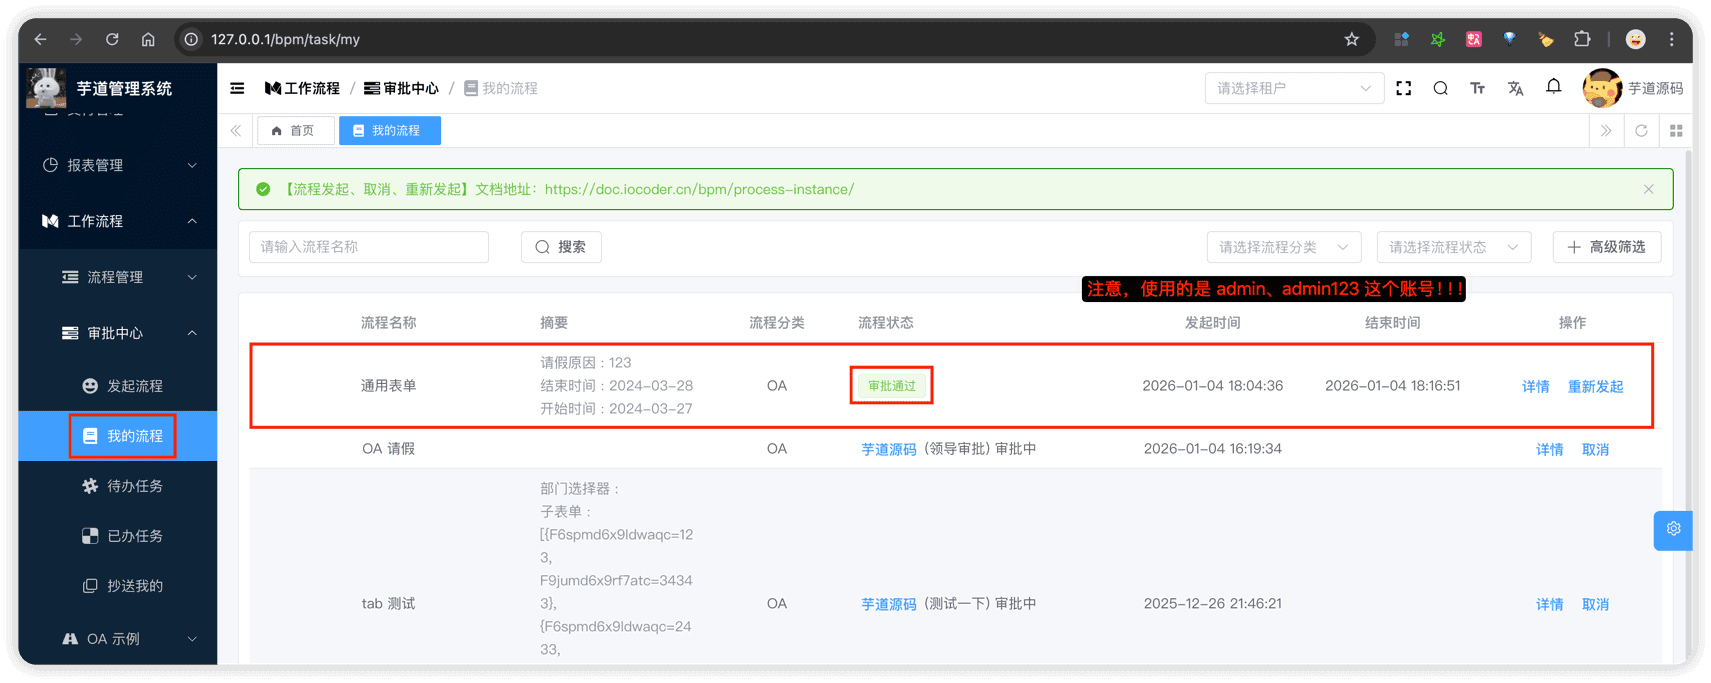Open notifications bell
This screenshot has height=683, width=1711.
point(1553,87)
